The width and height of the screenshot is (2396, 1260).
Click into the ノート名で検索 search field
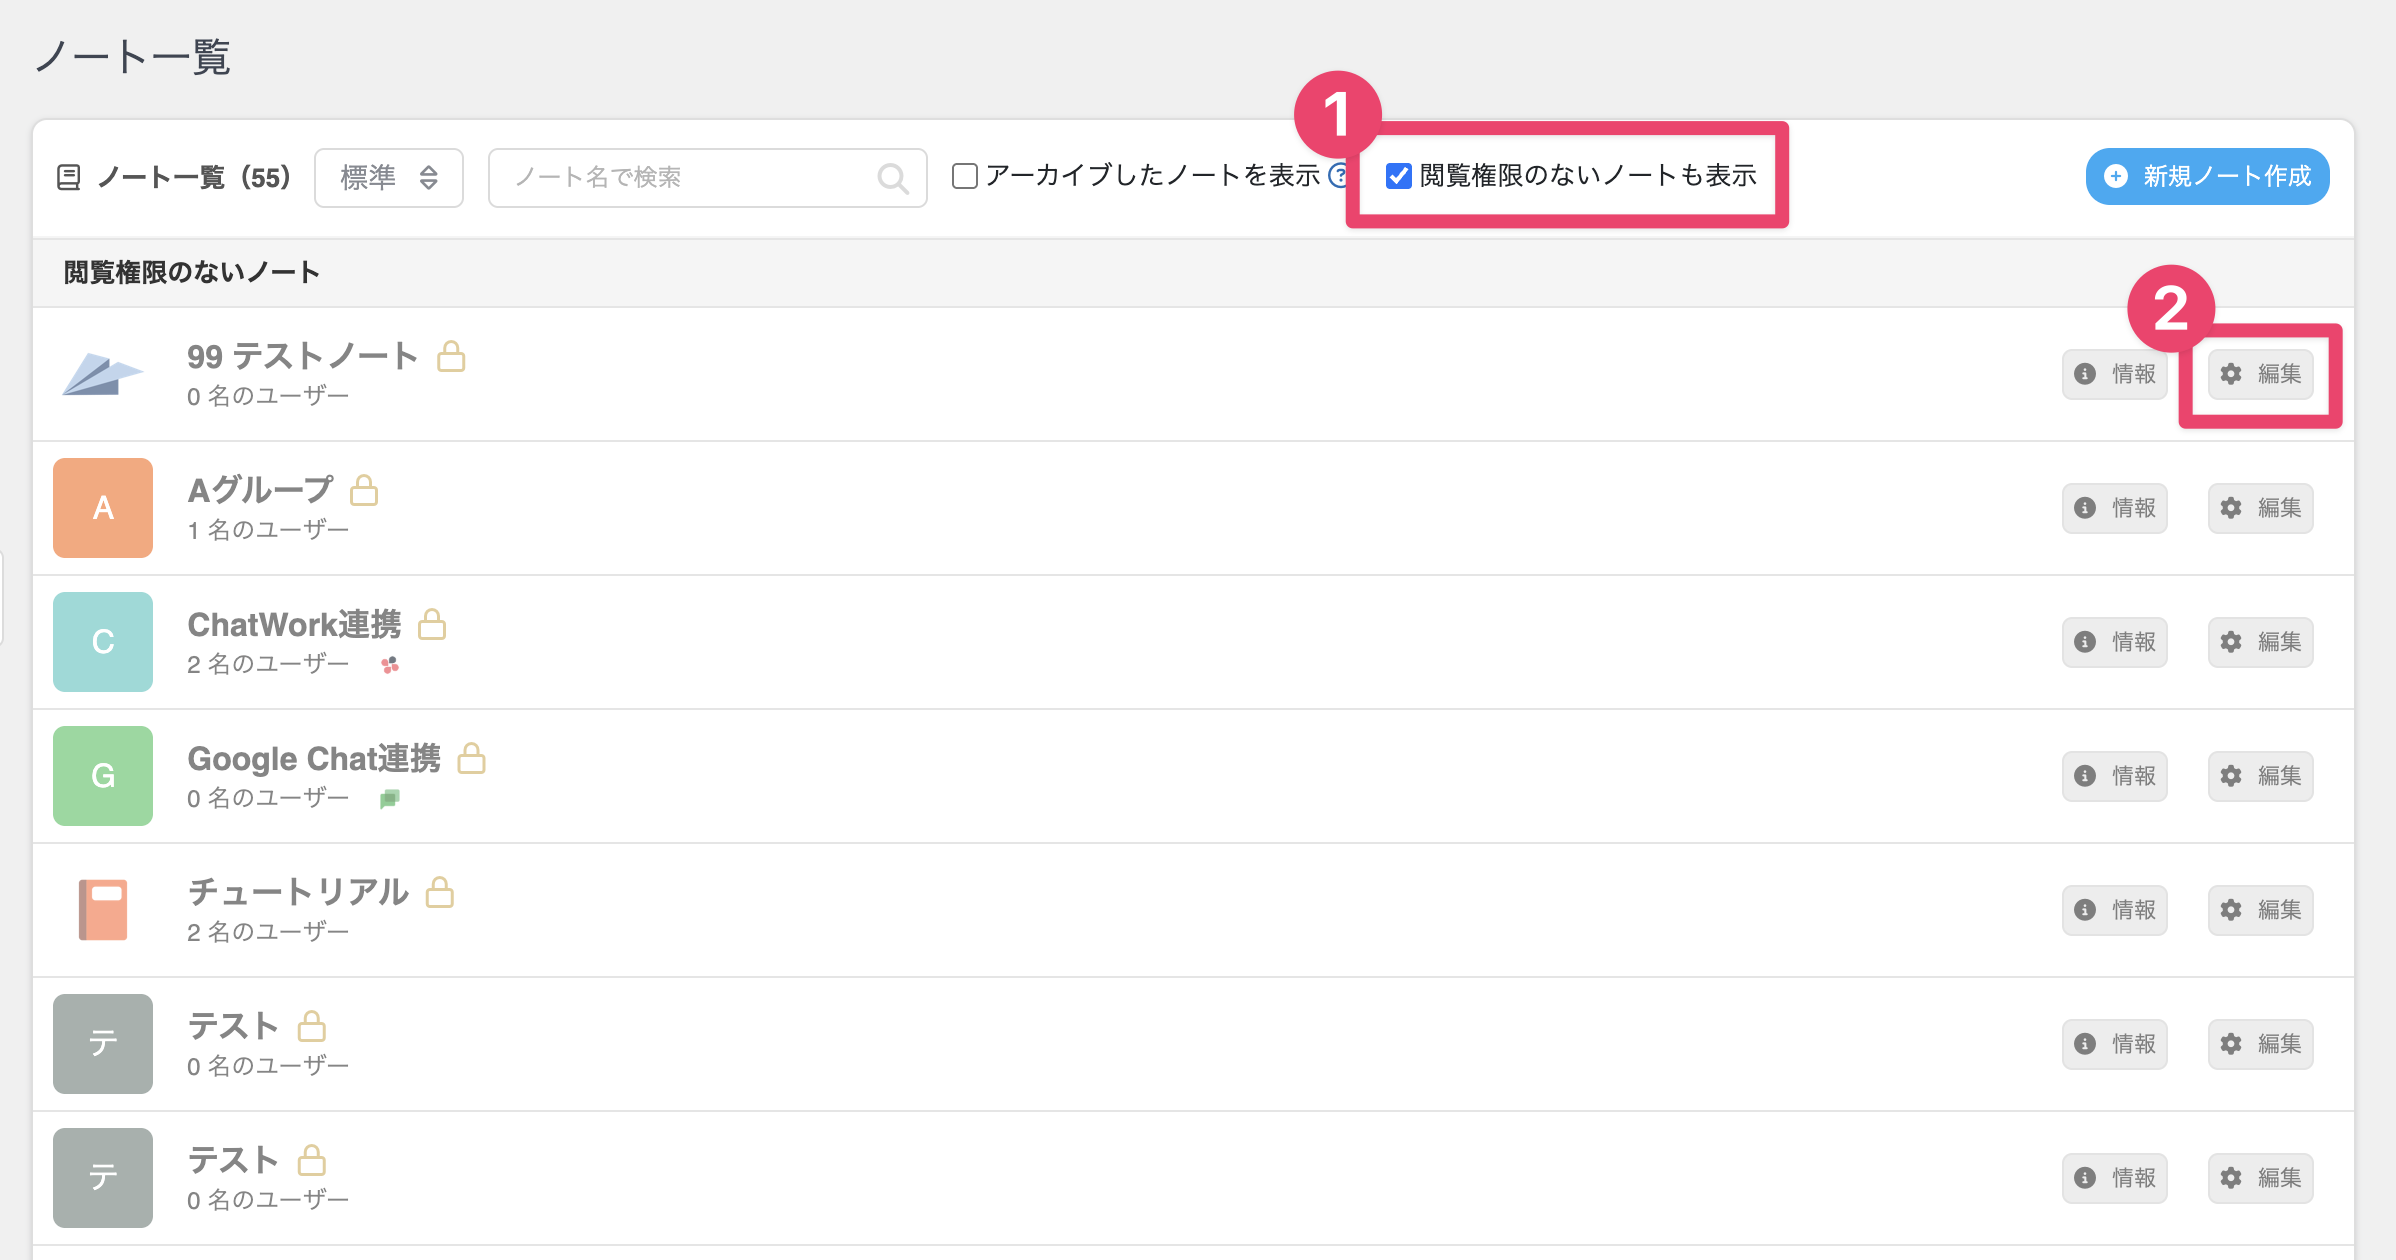(690, 178)
